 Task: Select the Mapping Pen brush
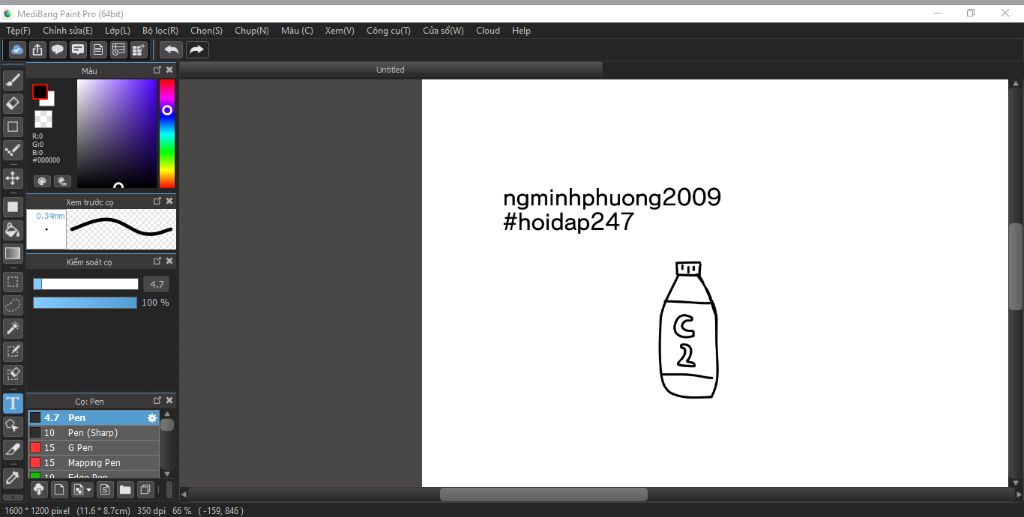tap(93, 463)
